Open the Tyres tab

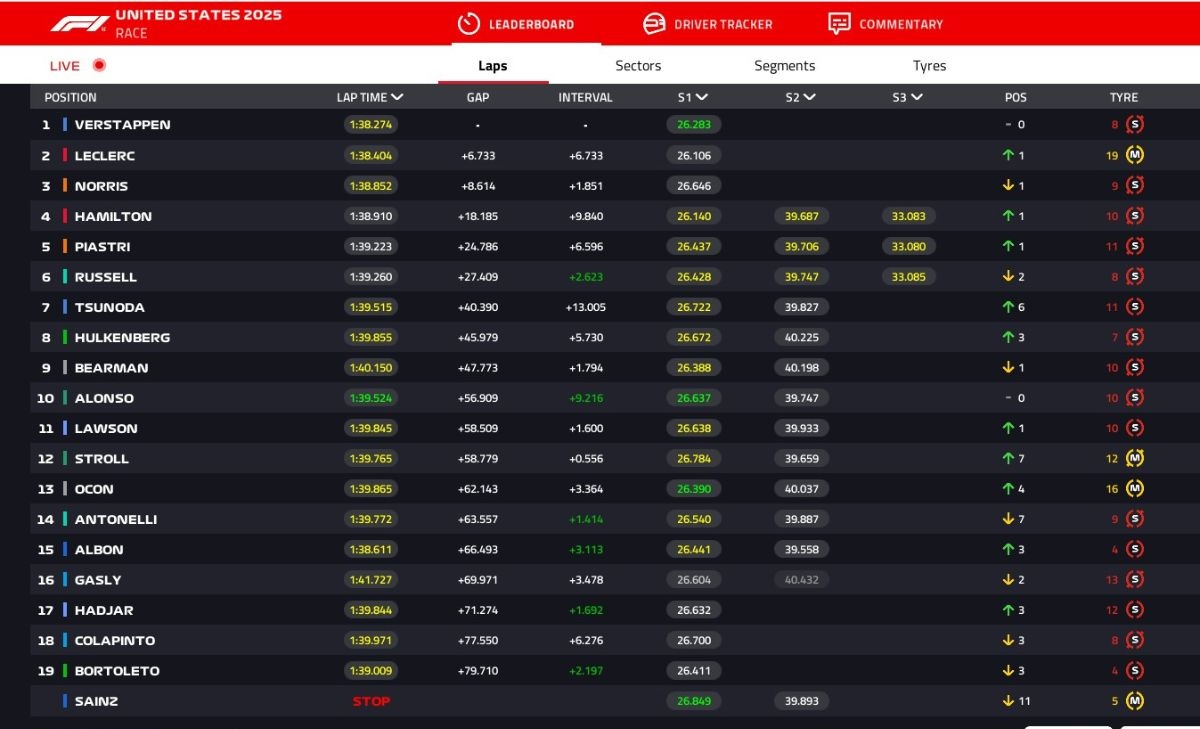tap(929, 66)
